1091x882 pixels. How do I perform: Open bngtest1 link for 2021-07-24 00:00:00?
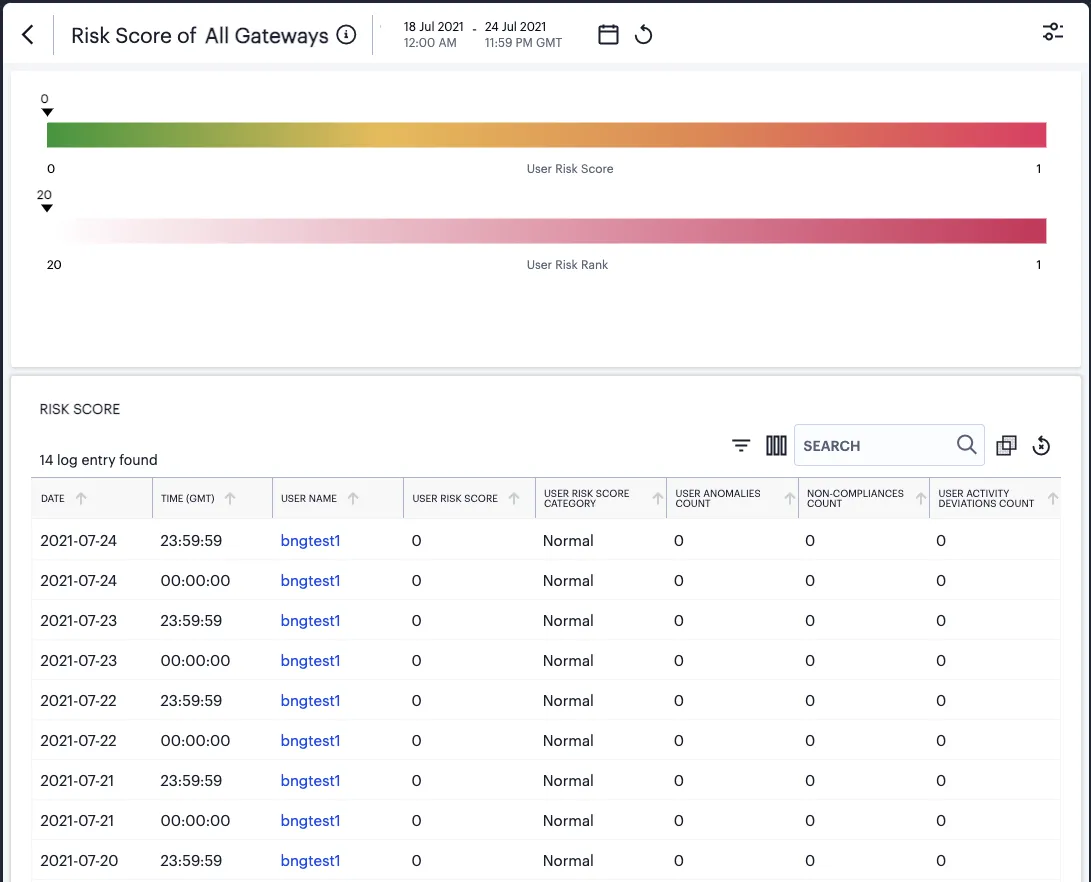310,581
